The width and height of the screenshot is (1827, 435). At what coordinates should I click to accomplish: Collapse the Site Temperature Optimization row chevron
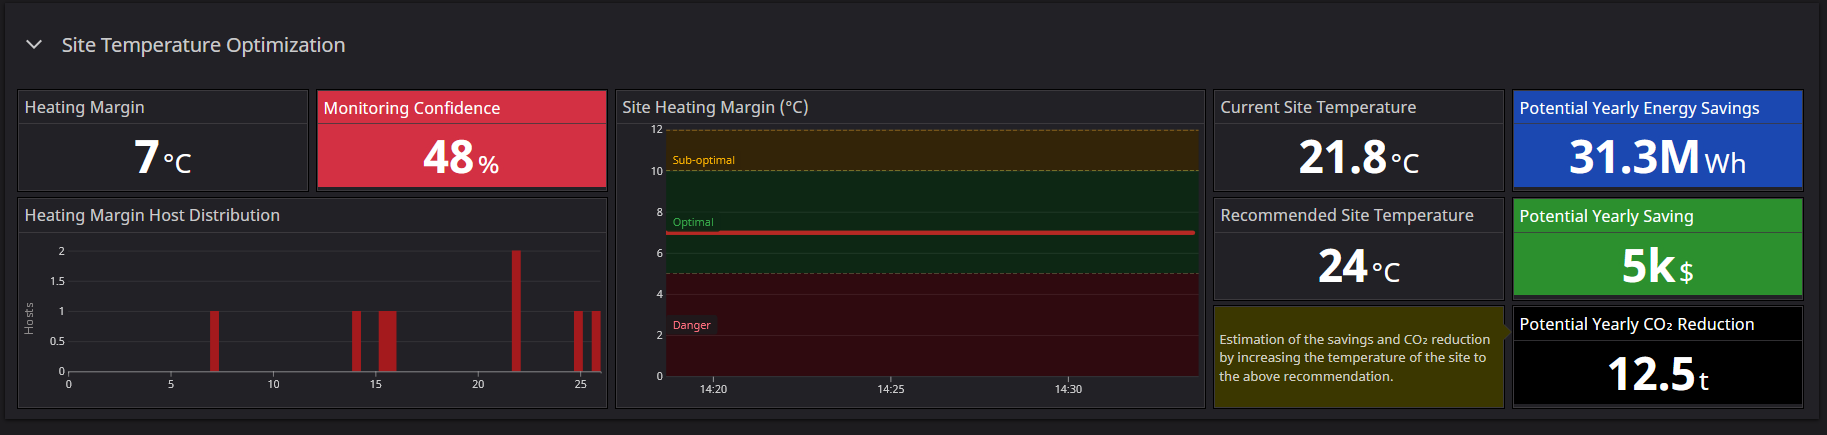pyautogui.click(x=34, y=45)
